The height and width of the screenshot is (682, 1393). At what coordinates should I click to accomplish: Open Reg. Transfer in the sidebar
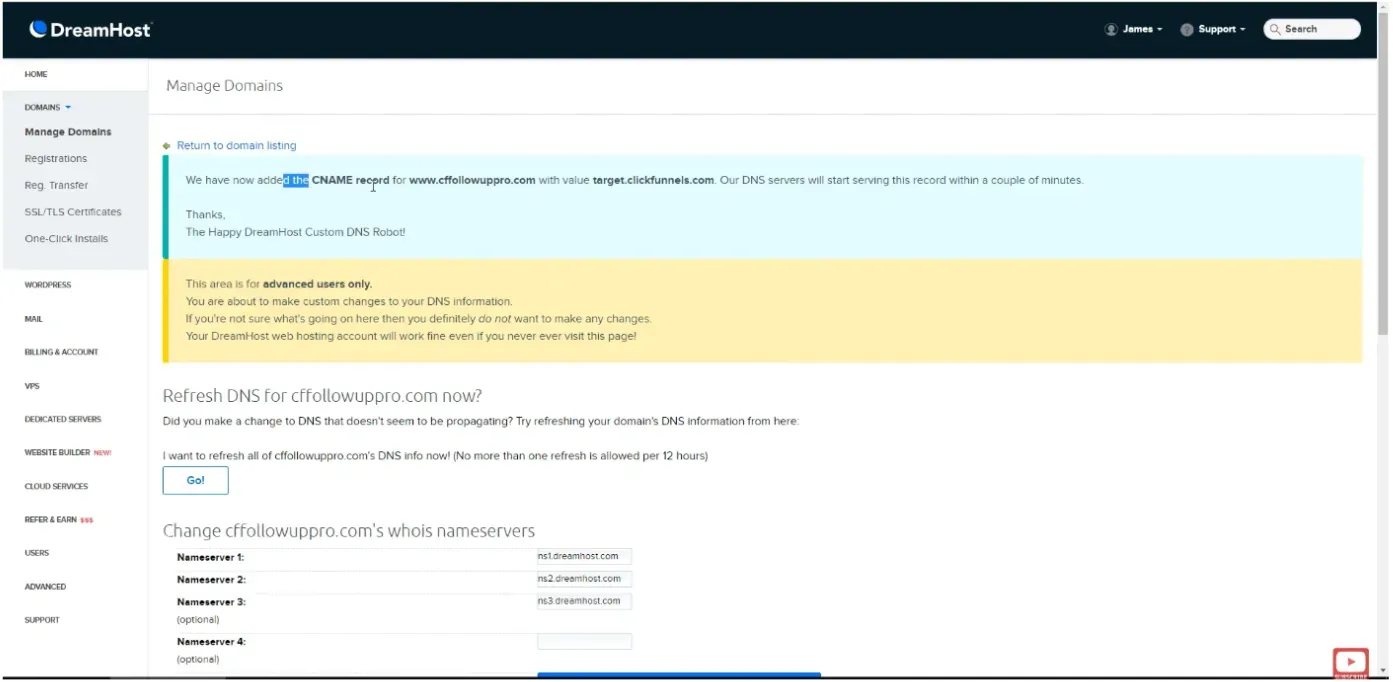tap(56, 185)
